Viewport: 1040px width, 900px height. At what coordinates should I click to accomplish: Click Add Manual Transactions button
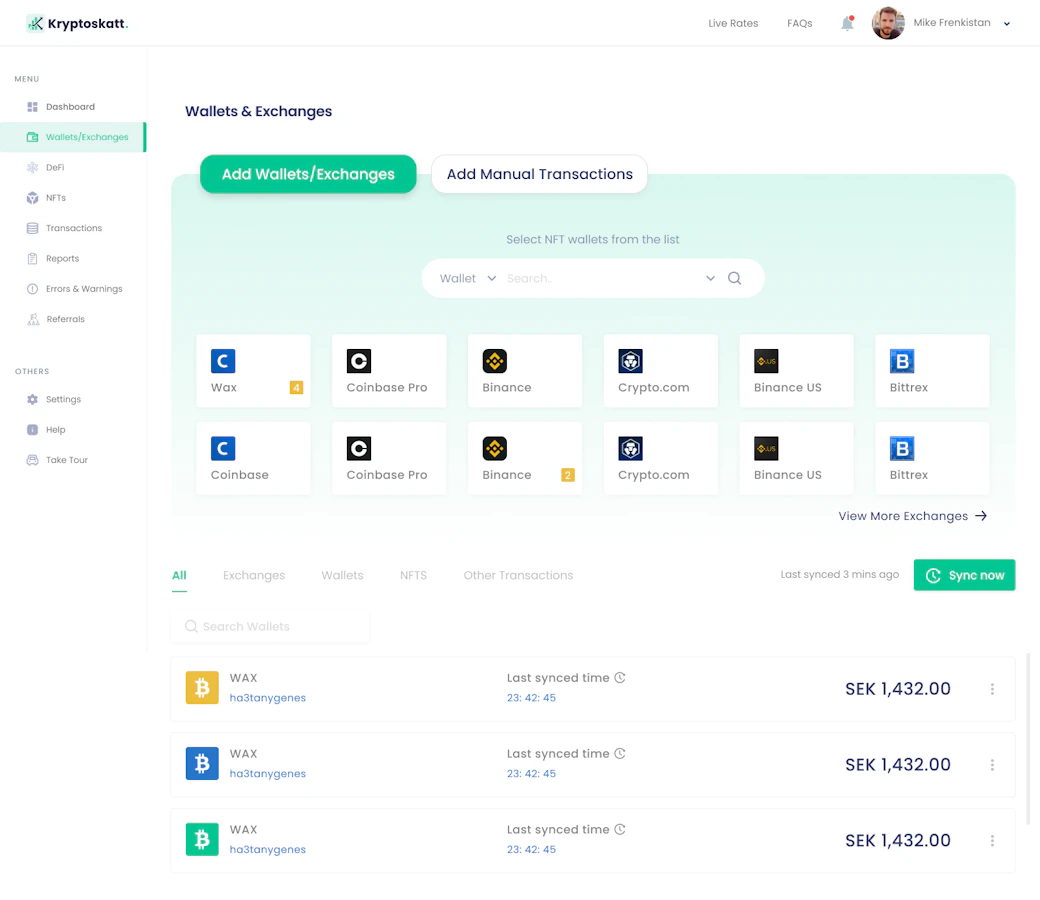(x=540, y=174)
